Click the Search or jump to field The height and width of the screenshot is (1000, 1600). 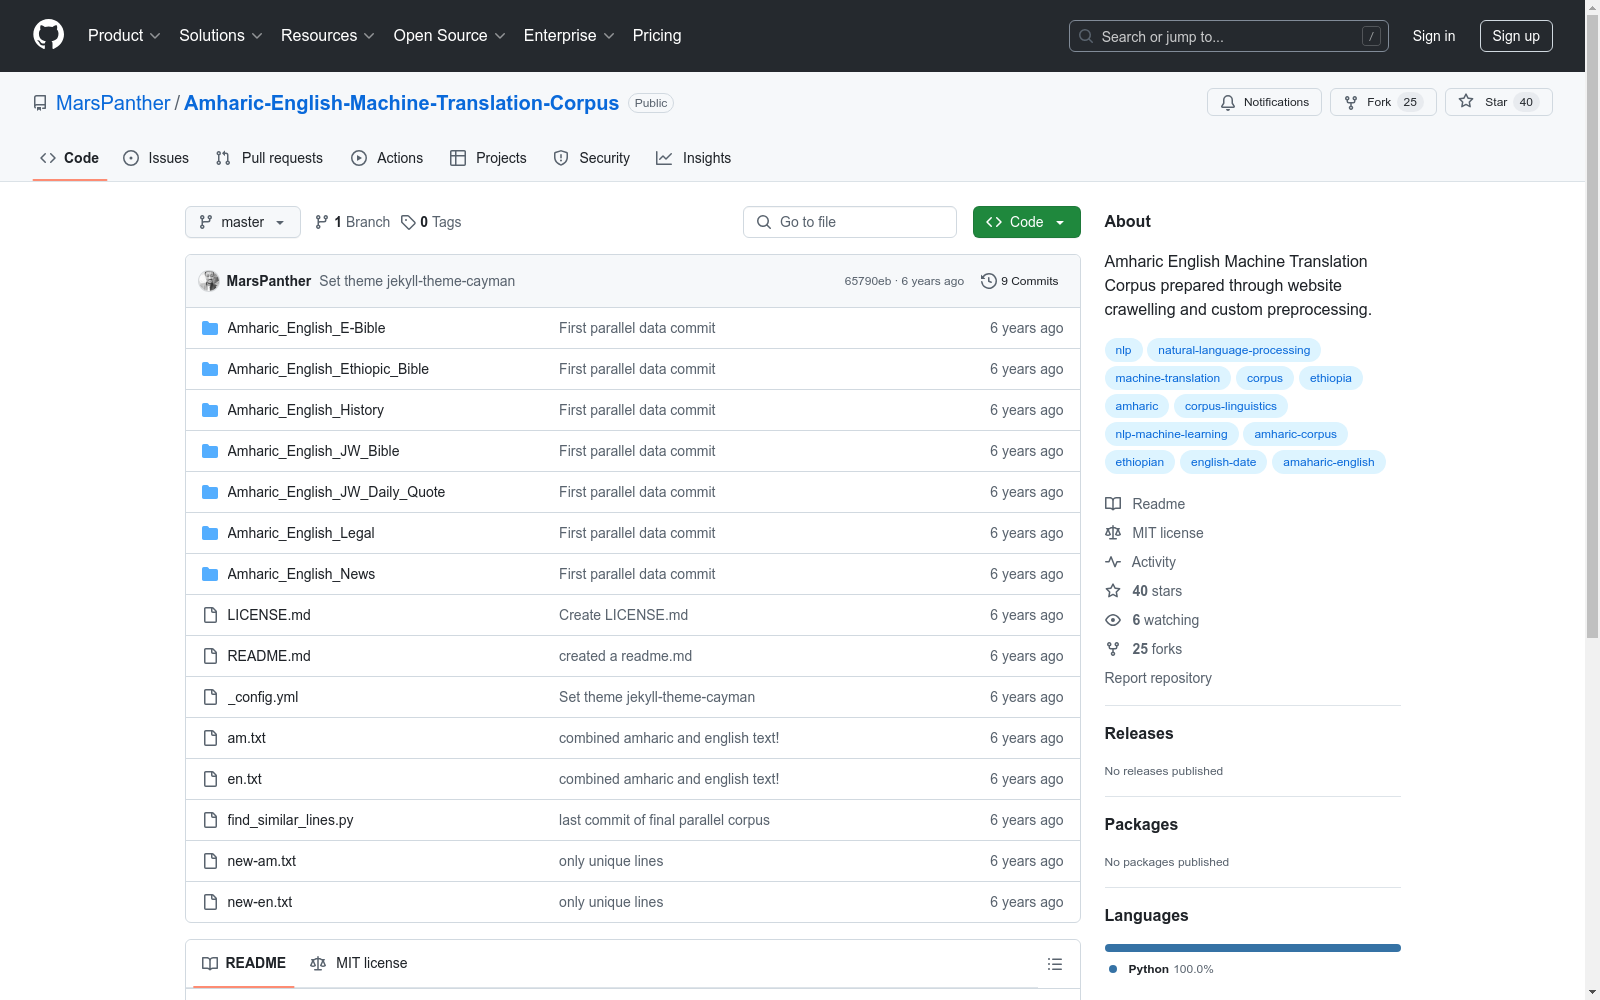(x=1229, y=36)
